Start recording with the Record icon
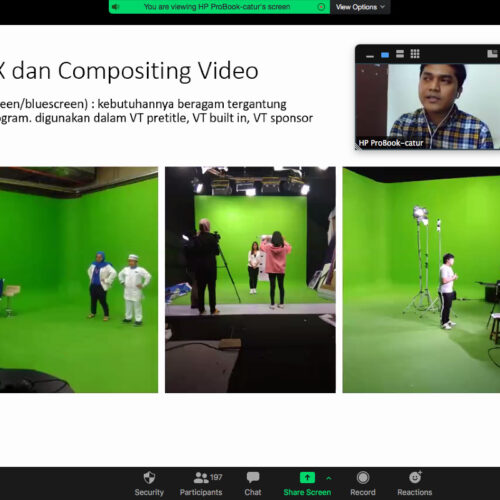This screenshot has width=500, height=500. [363, 477]
